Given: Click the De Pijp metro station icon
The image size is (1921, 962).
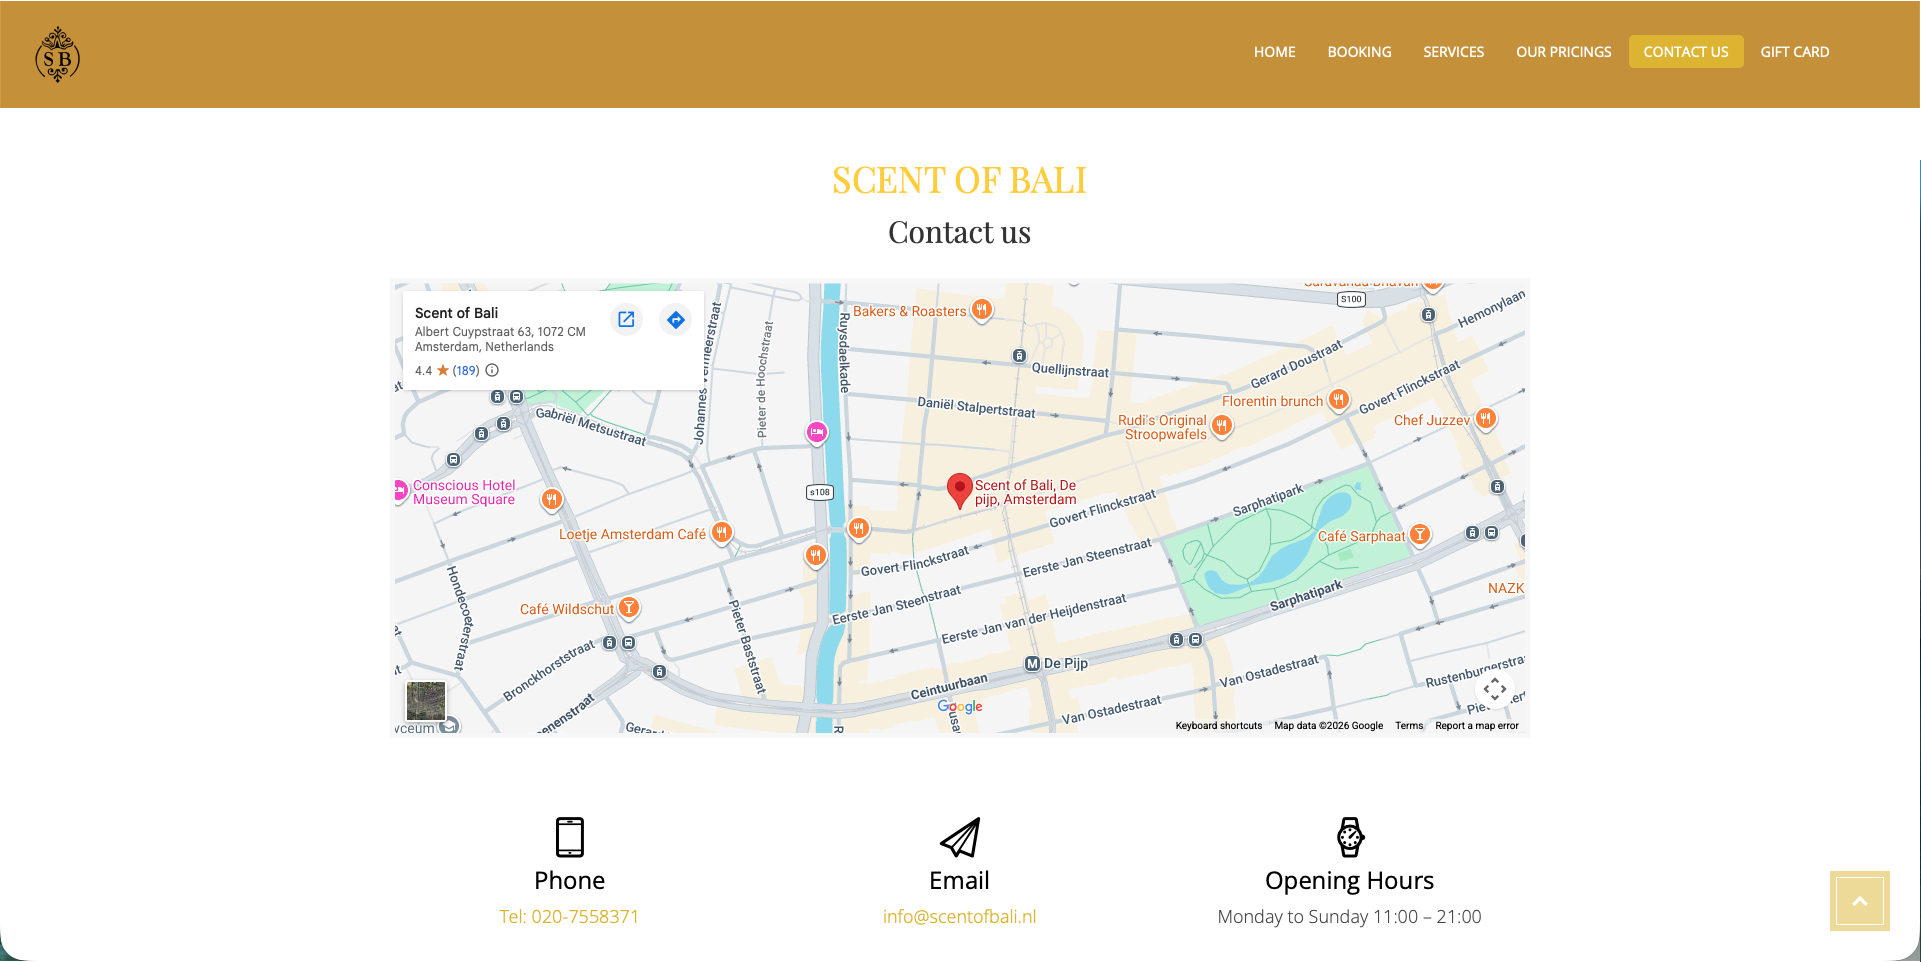Looking at the screenshot, I should point(1033,663).
